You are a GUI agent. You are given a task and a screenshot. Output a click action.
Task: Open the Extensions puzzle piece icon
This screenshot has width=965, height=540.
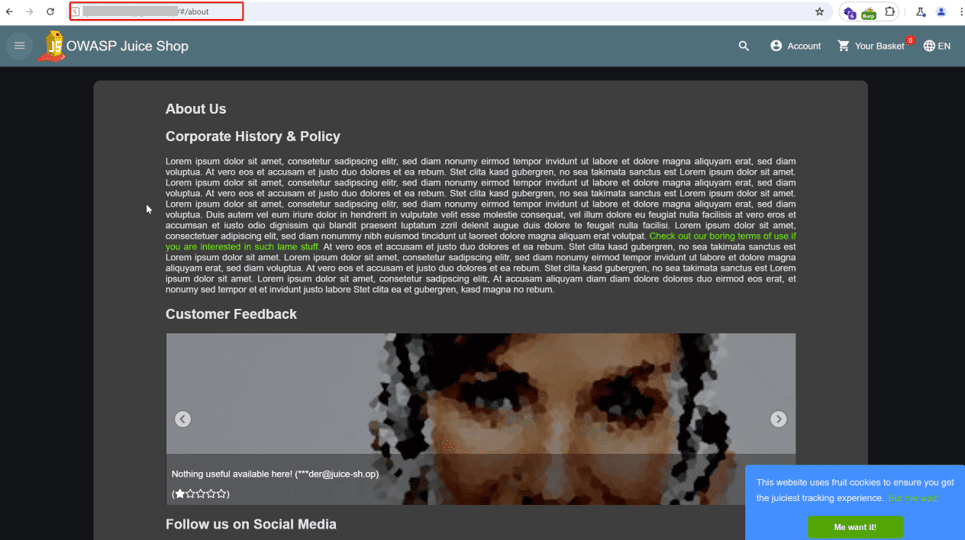point(889,12)
